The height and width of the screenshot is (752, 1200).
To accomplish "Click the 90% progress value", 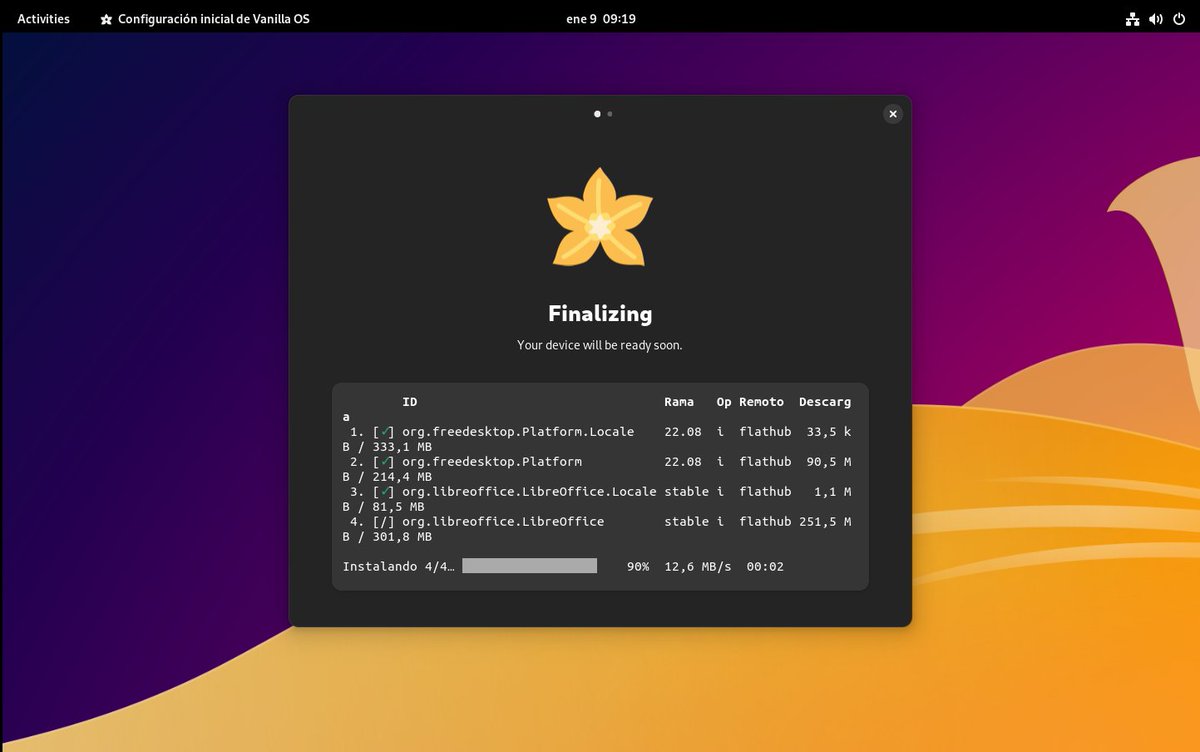I will tap(638, 567).
